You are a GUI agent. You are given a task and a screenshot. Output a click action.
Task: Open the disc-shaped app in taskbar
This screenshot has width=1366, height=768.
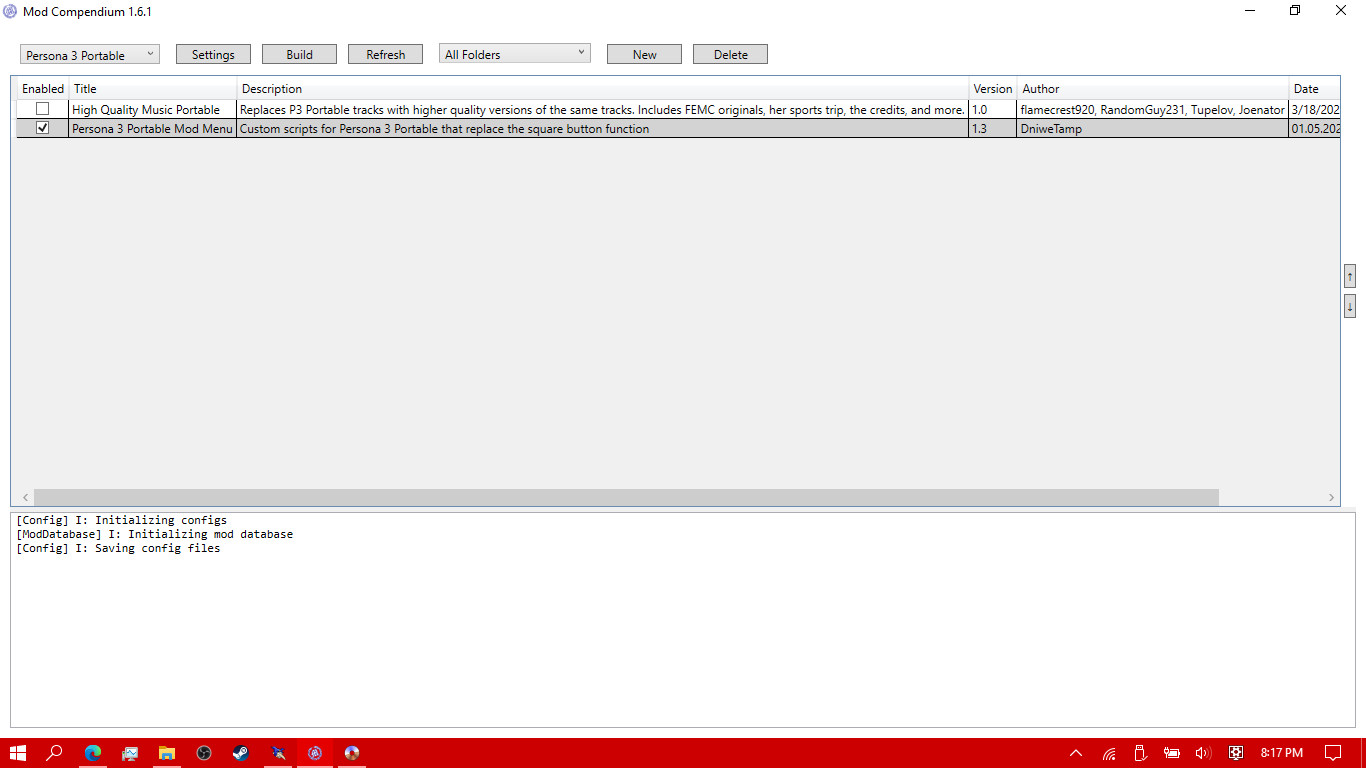pos(352,753)
